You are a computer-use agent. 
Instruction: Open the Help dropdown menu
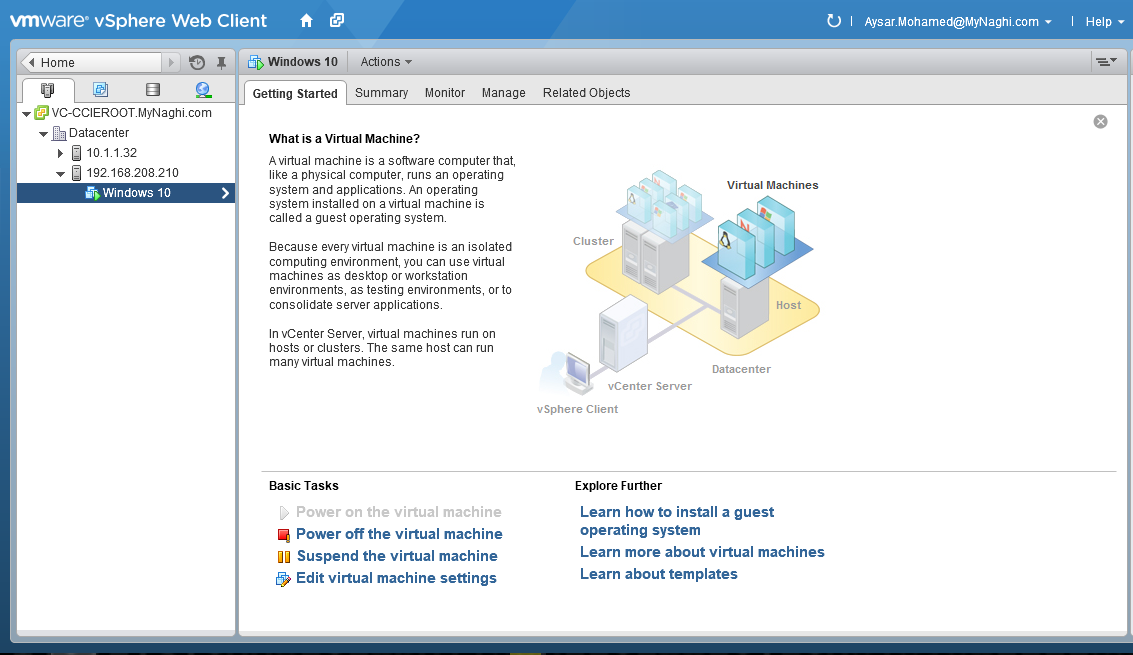[1103, 21]
